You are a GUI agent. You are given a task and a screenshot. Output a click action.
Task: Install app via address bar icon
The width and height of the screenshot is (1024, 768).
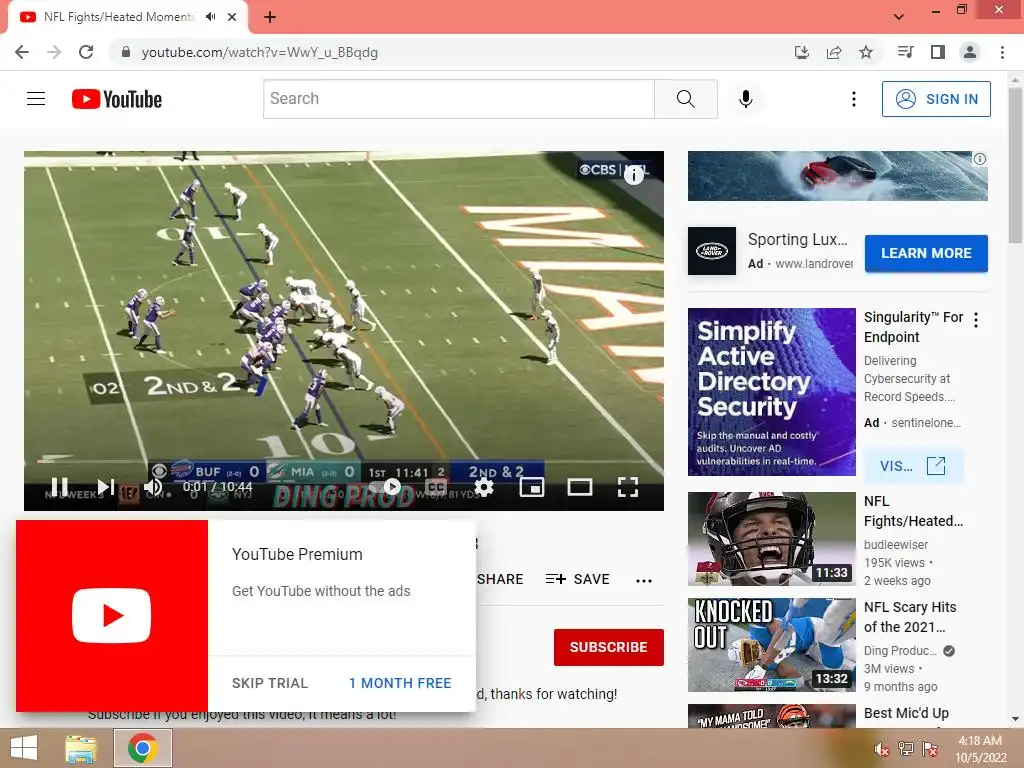[x=802, y=52]
